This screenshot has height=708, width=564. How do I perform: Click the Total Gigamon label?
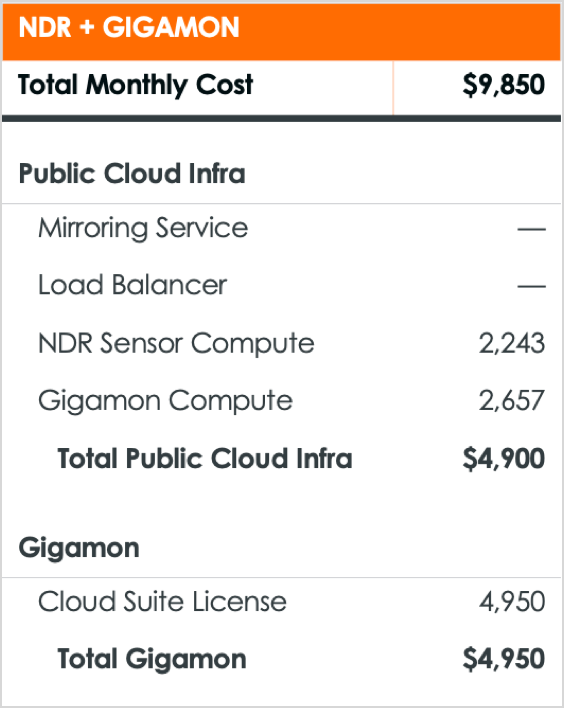tap(152, 660)
